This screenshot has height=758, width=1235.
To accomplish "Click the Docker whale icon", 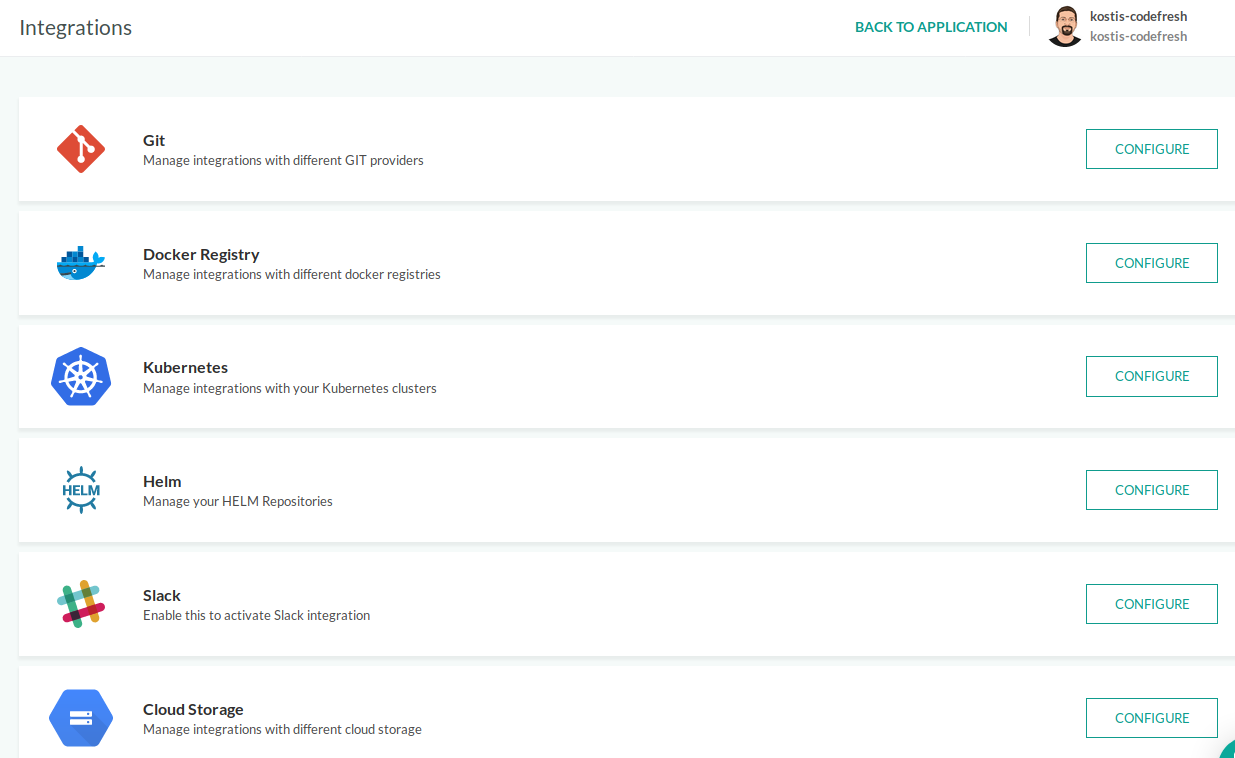I will click(81, 264).
